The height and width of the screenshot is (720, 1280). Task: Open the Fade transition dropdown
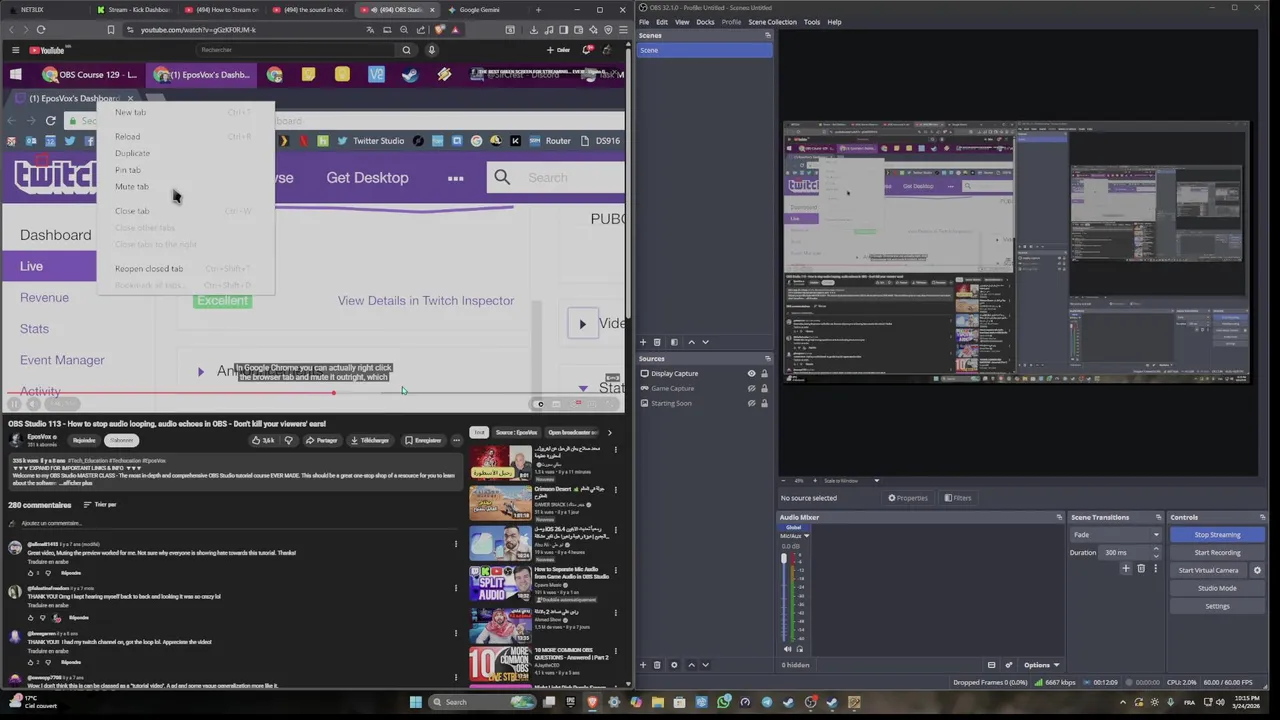click(1115, 535)
